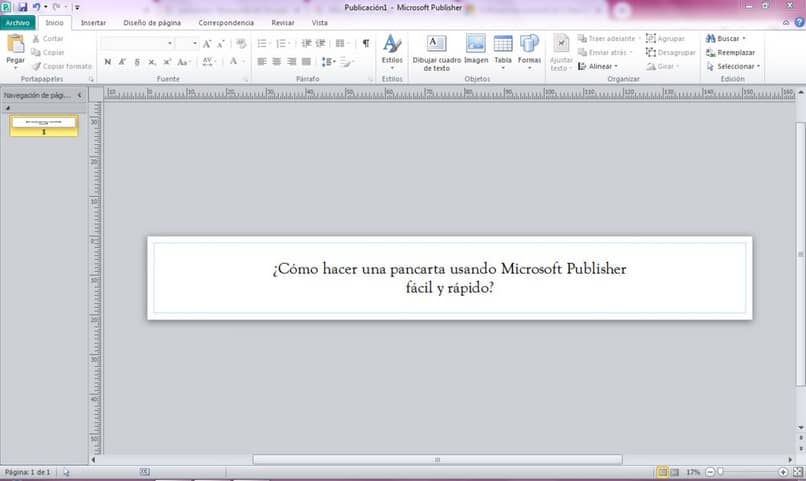Click Dibujar cuadro de texto
This screenshot has width=806, height=481.
pos(436,52)
